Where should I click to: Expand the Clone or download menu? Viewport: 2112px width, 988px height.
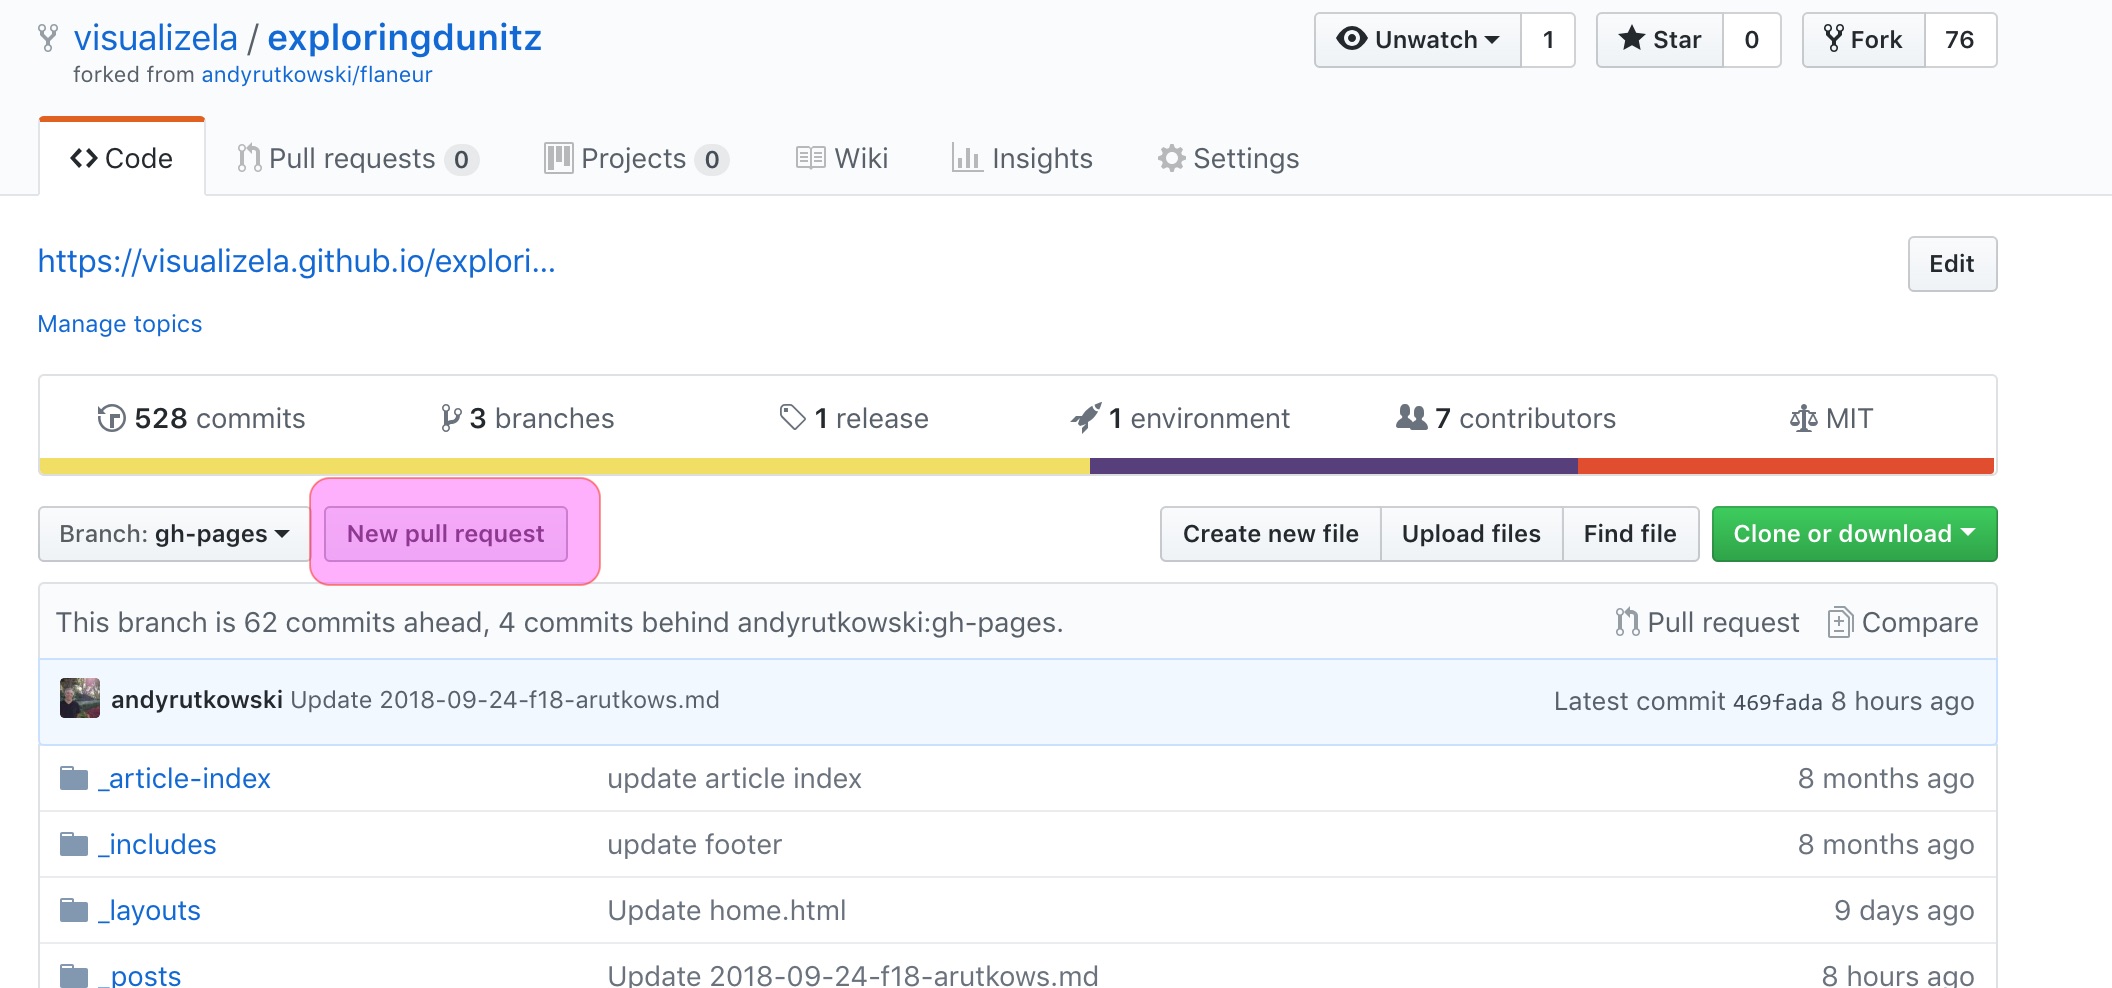point(1854,534)
